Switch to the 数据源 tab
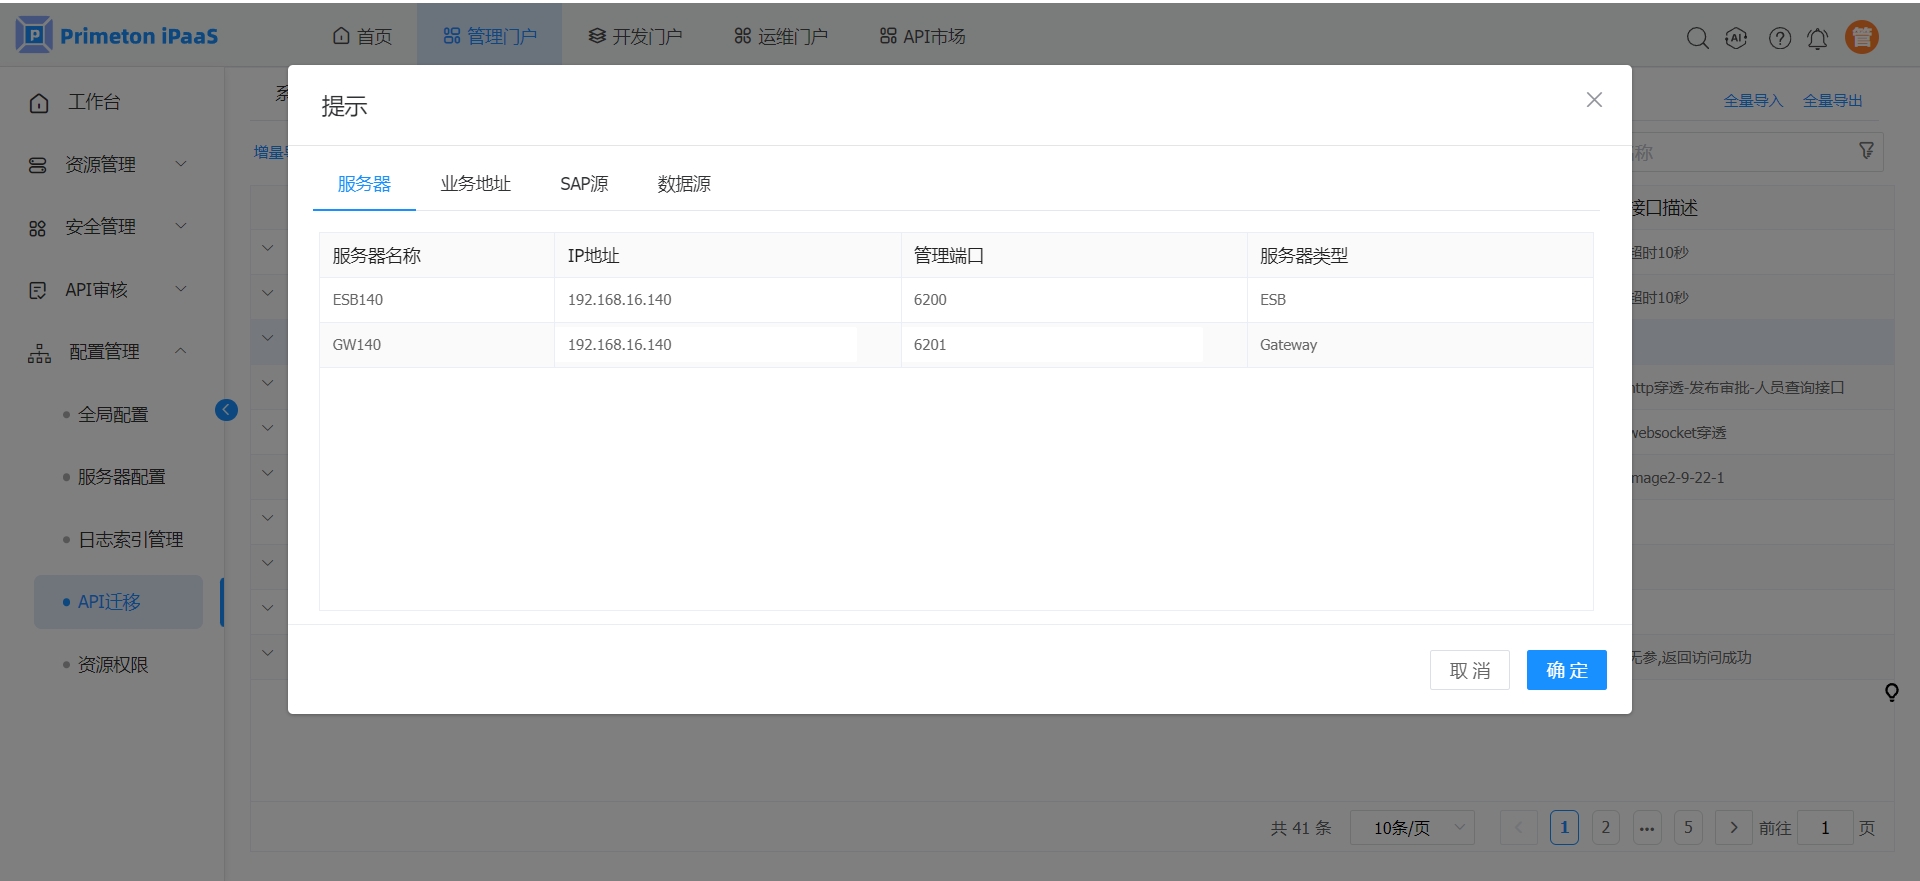 tap(684, 184)
